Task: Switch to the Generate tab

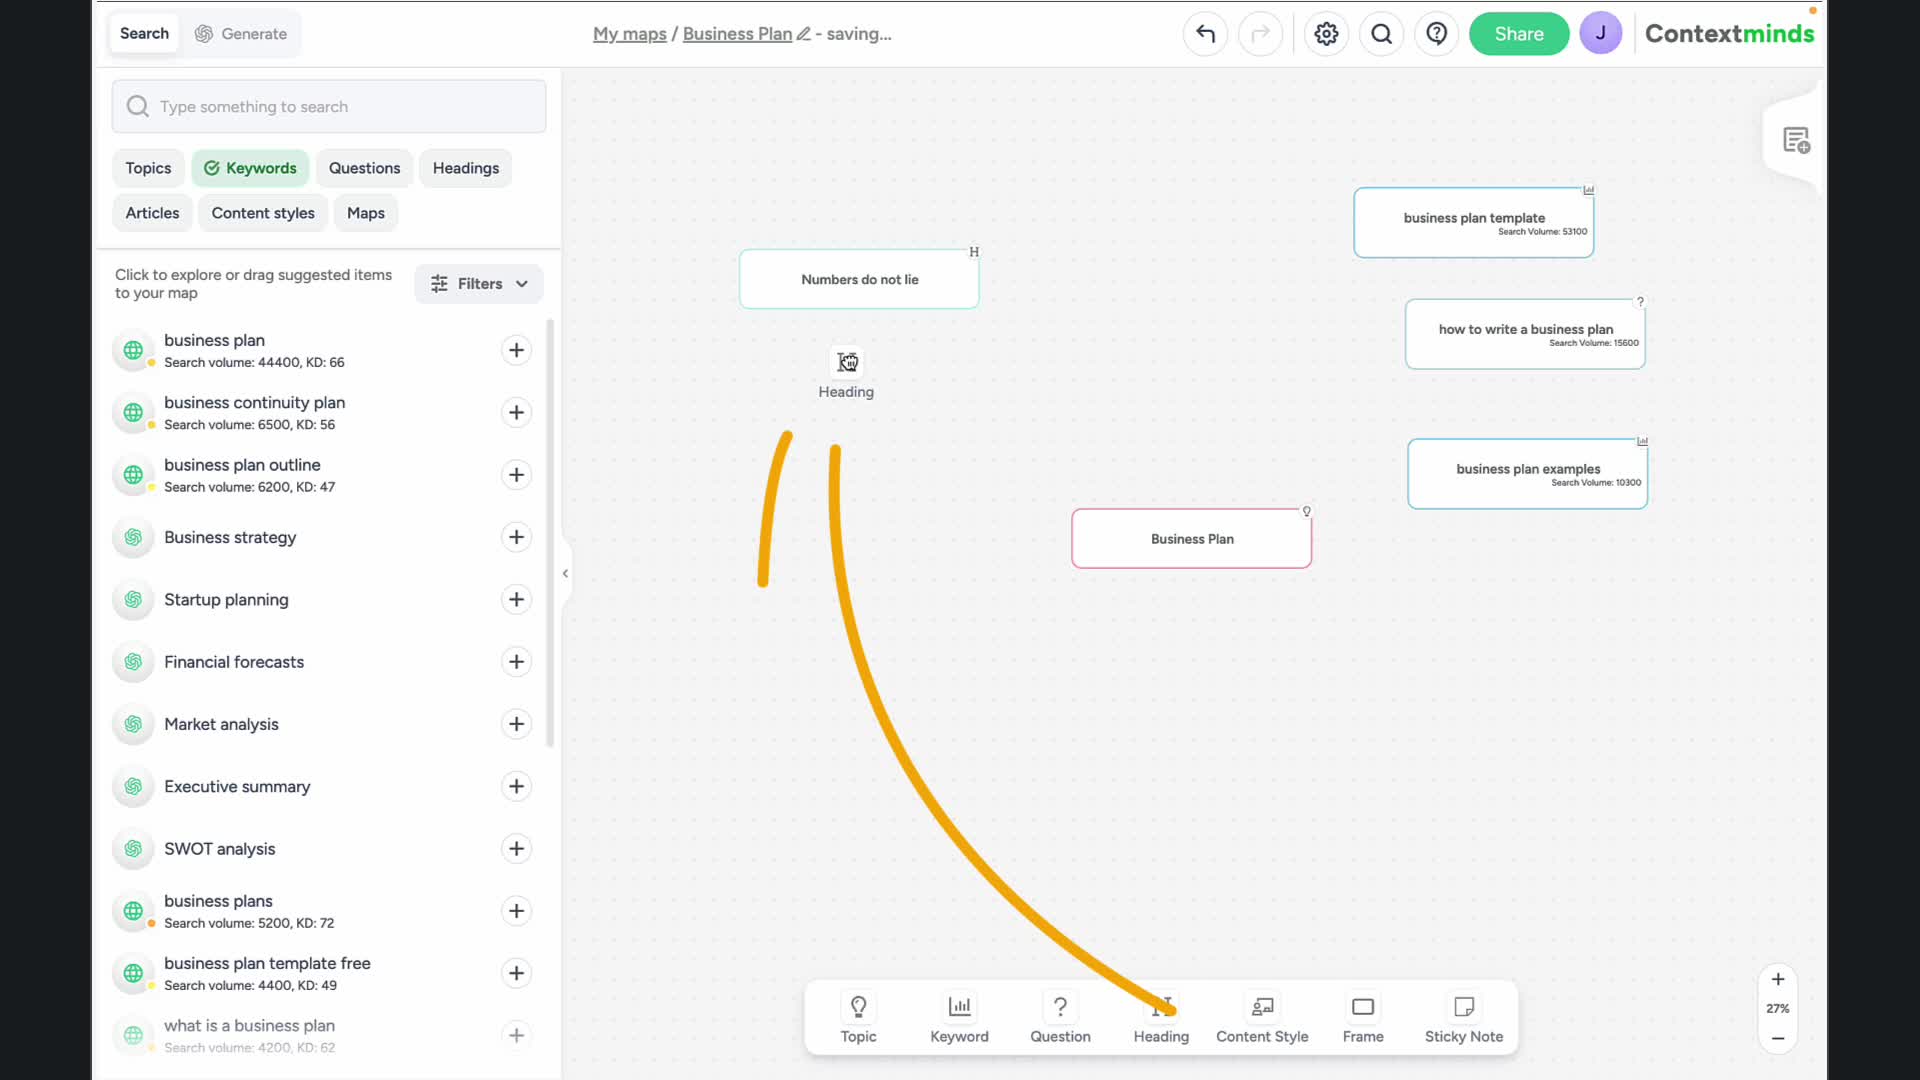Action: 241,34
